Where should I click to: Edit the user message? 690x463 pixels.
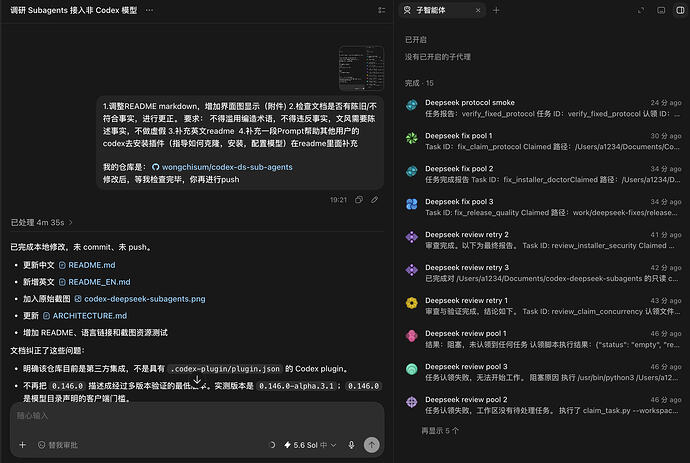[x=374, y=200]
